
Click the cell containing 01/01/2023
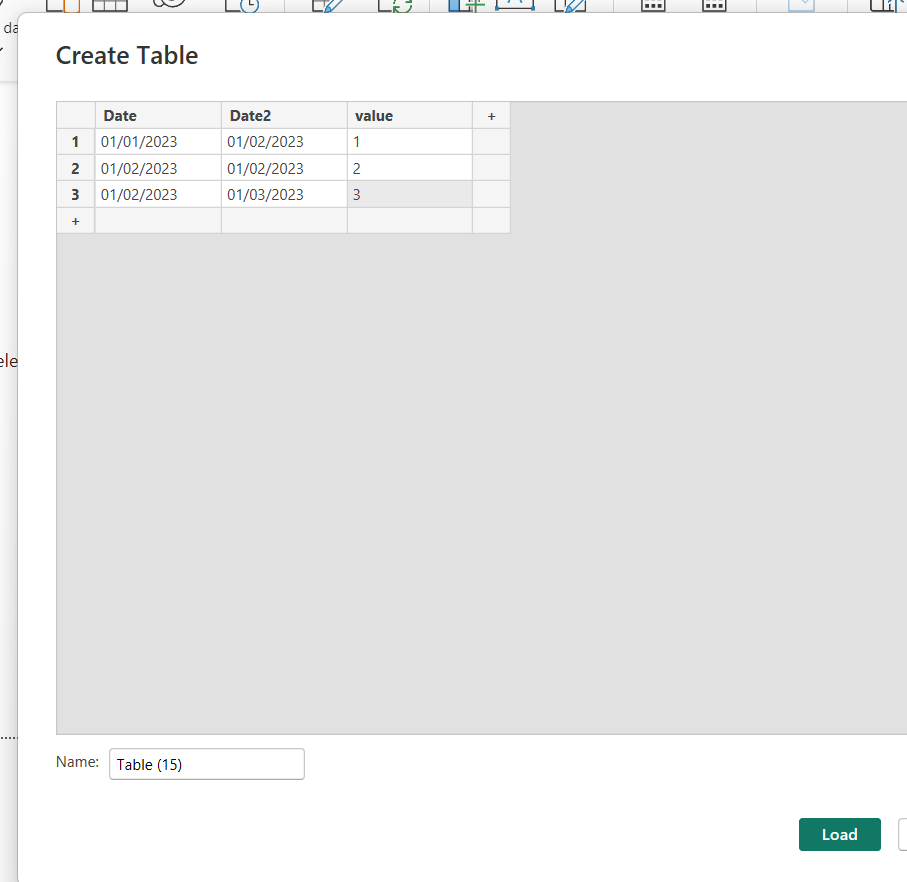158,142
